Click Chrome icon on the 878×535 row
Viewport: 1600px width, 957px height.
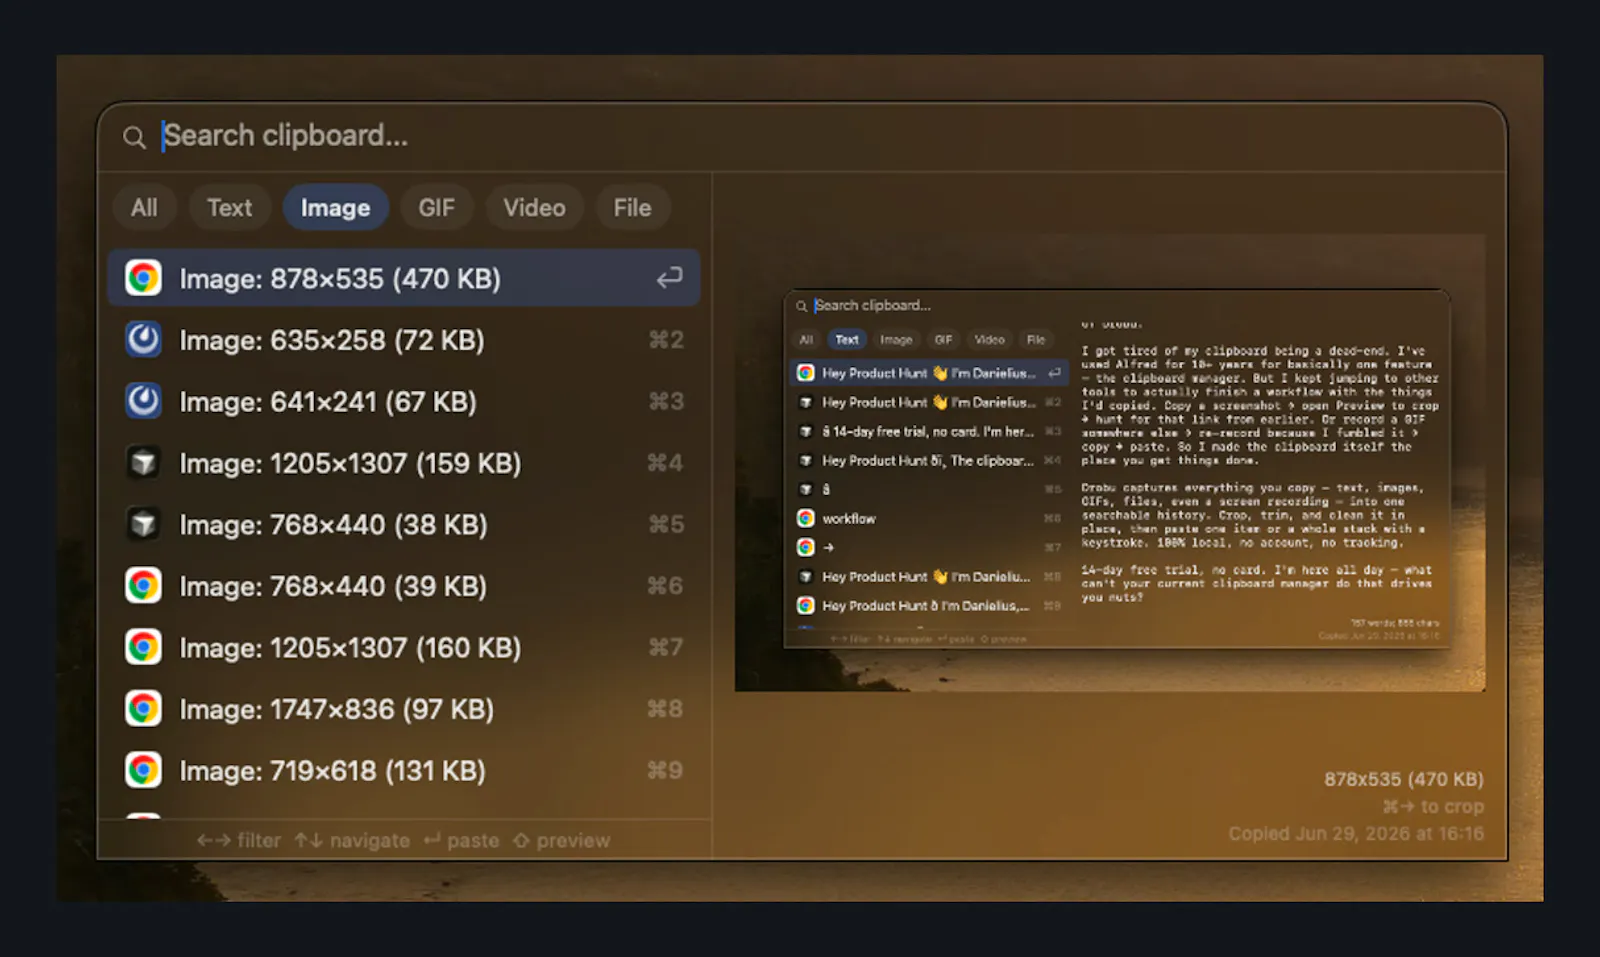click(144, 278)
